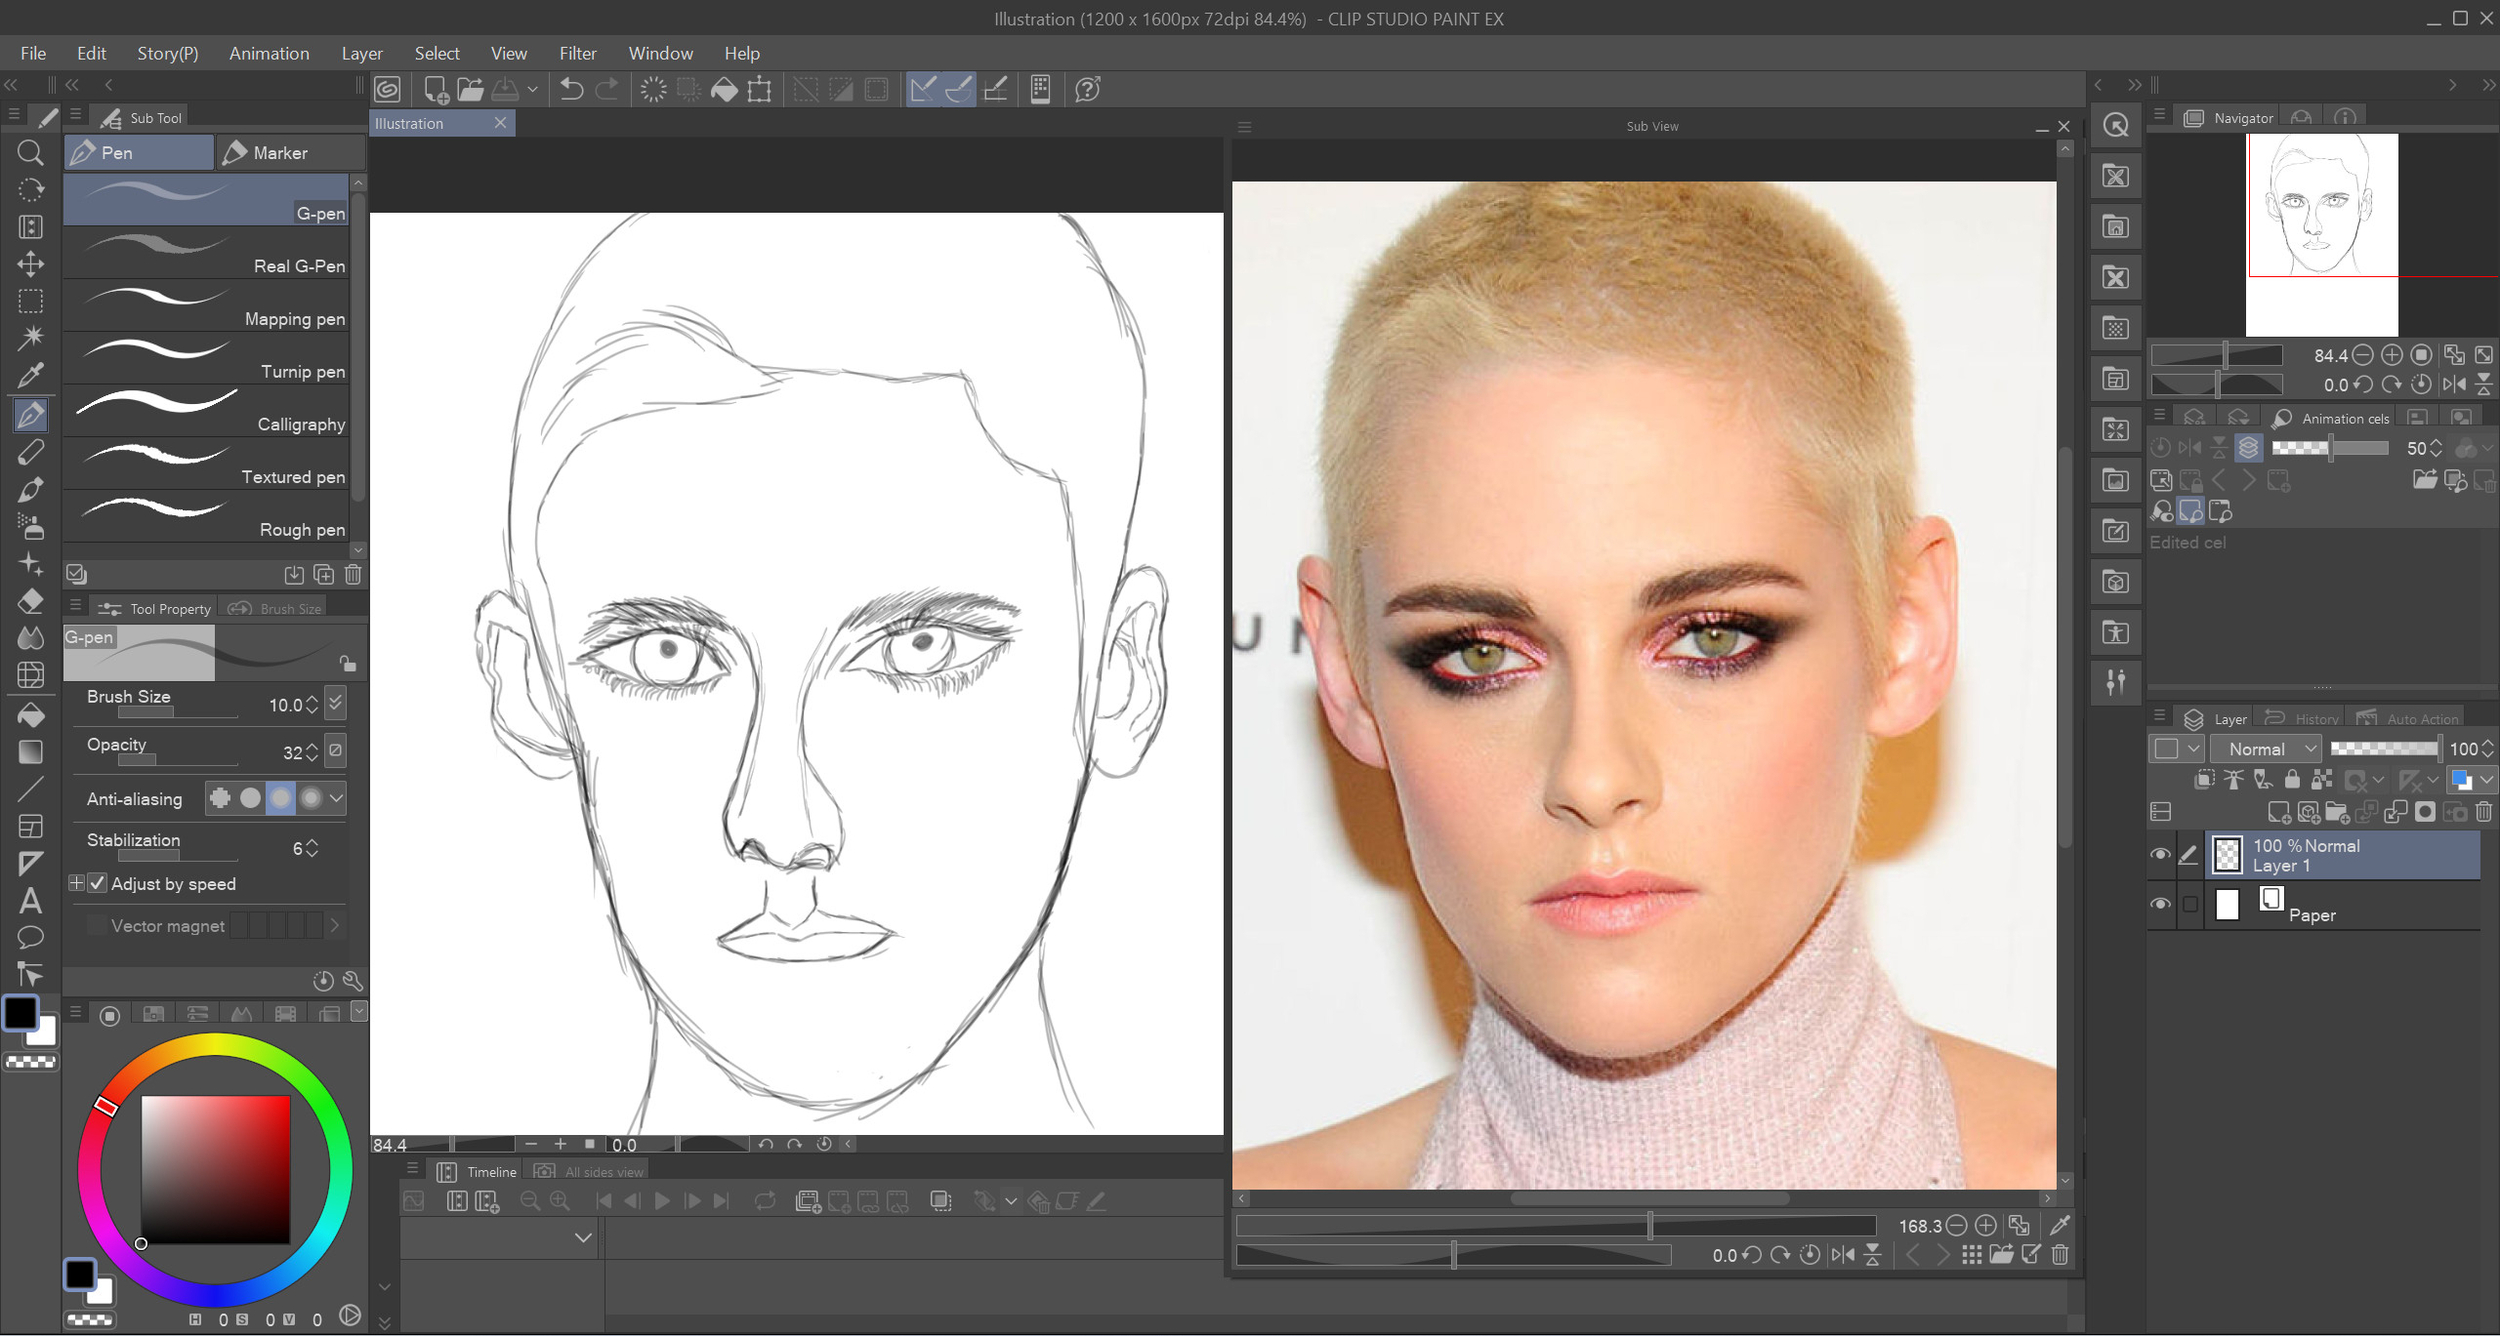Open the layer blending mode dropdown
2500x1336 pixels.
2264,748
